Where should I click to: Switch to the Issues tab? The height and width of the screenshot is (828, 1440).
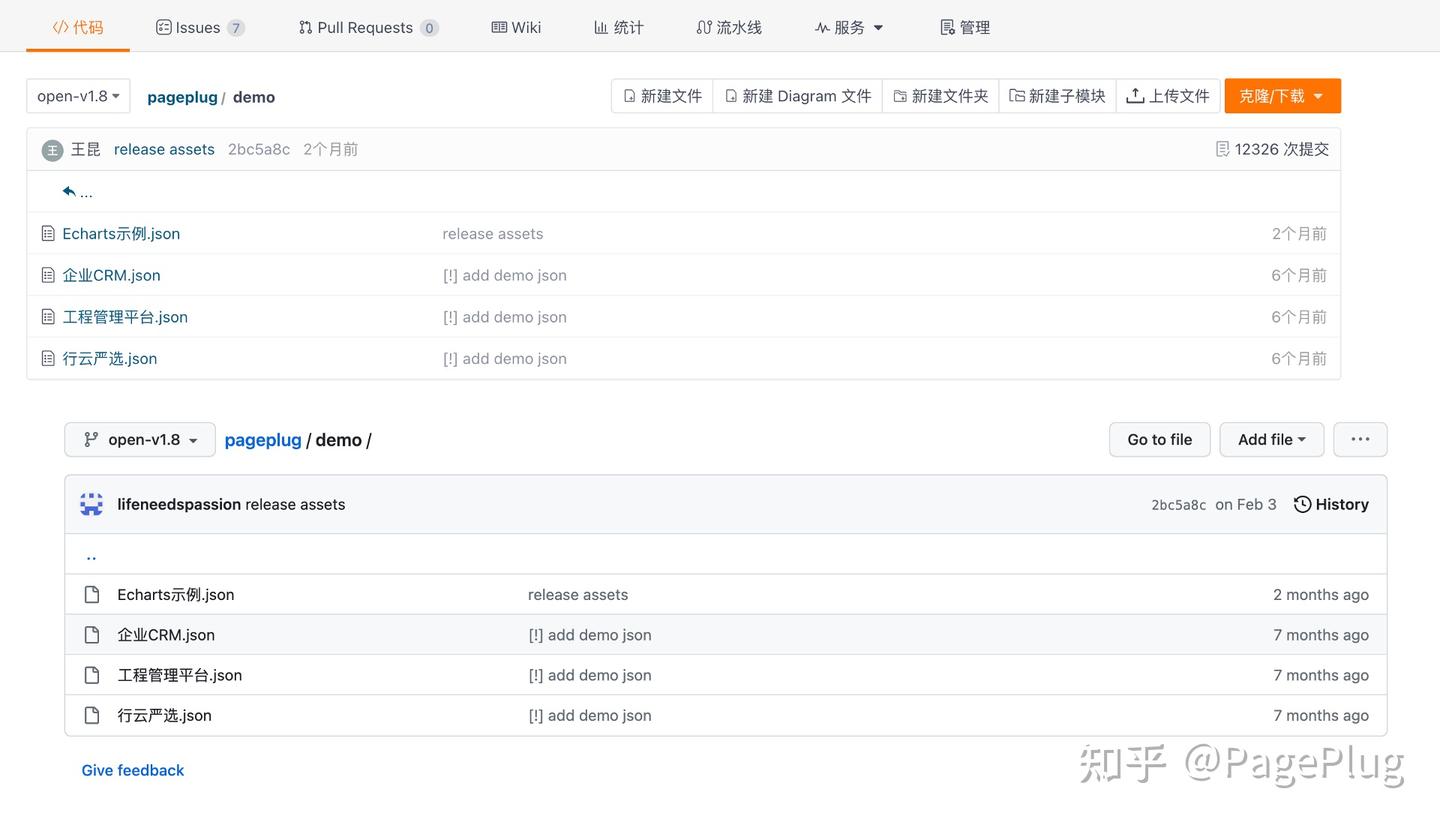pyautogui.click(x=200, y=27)
